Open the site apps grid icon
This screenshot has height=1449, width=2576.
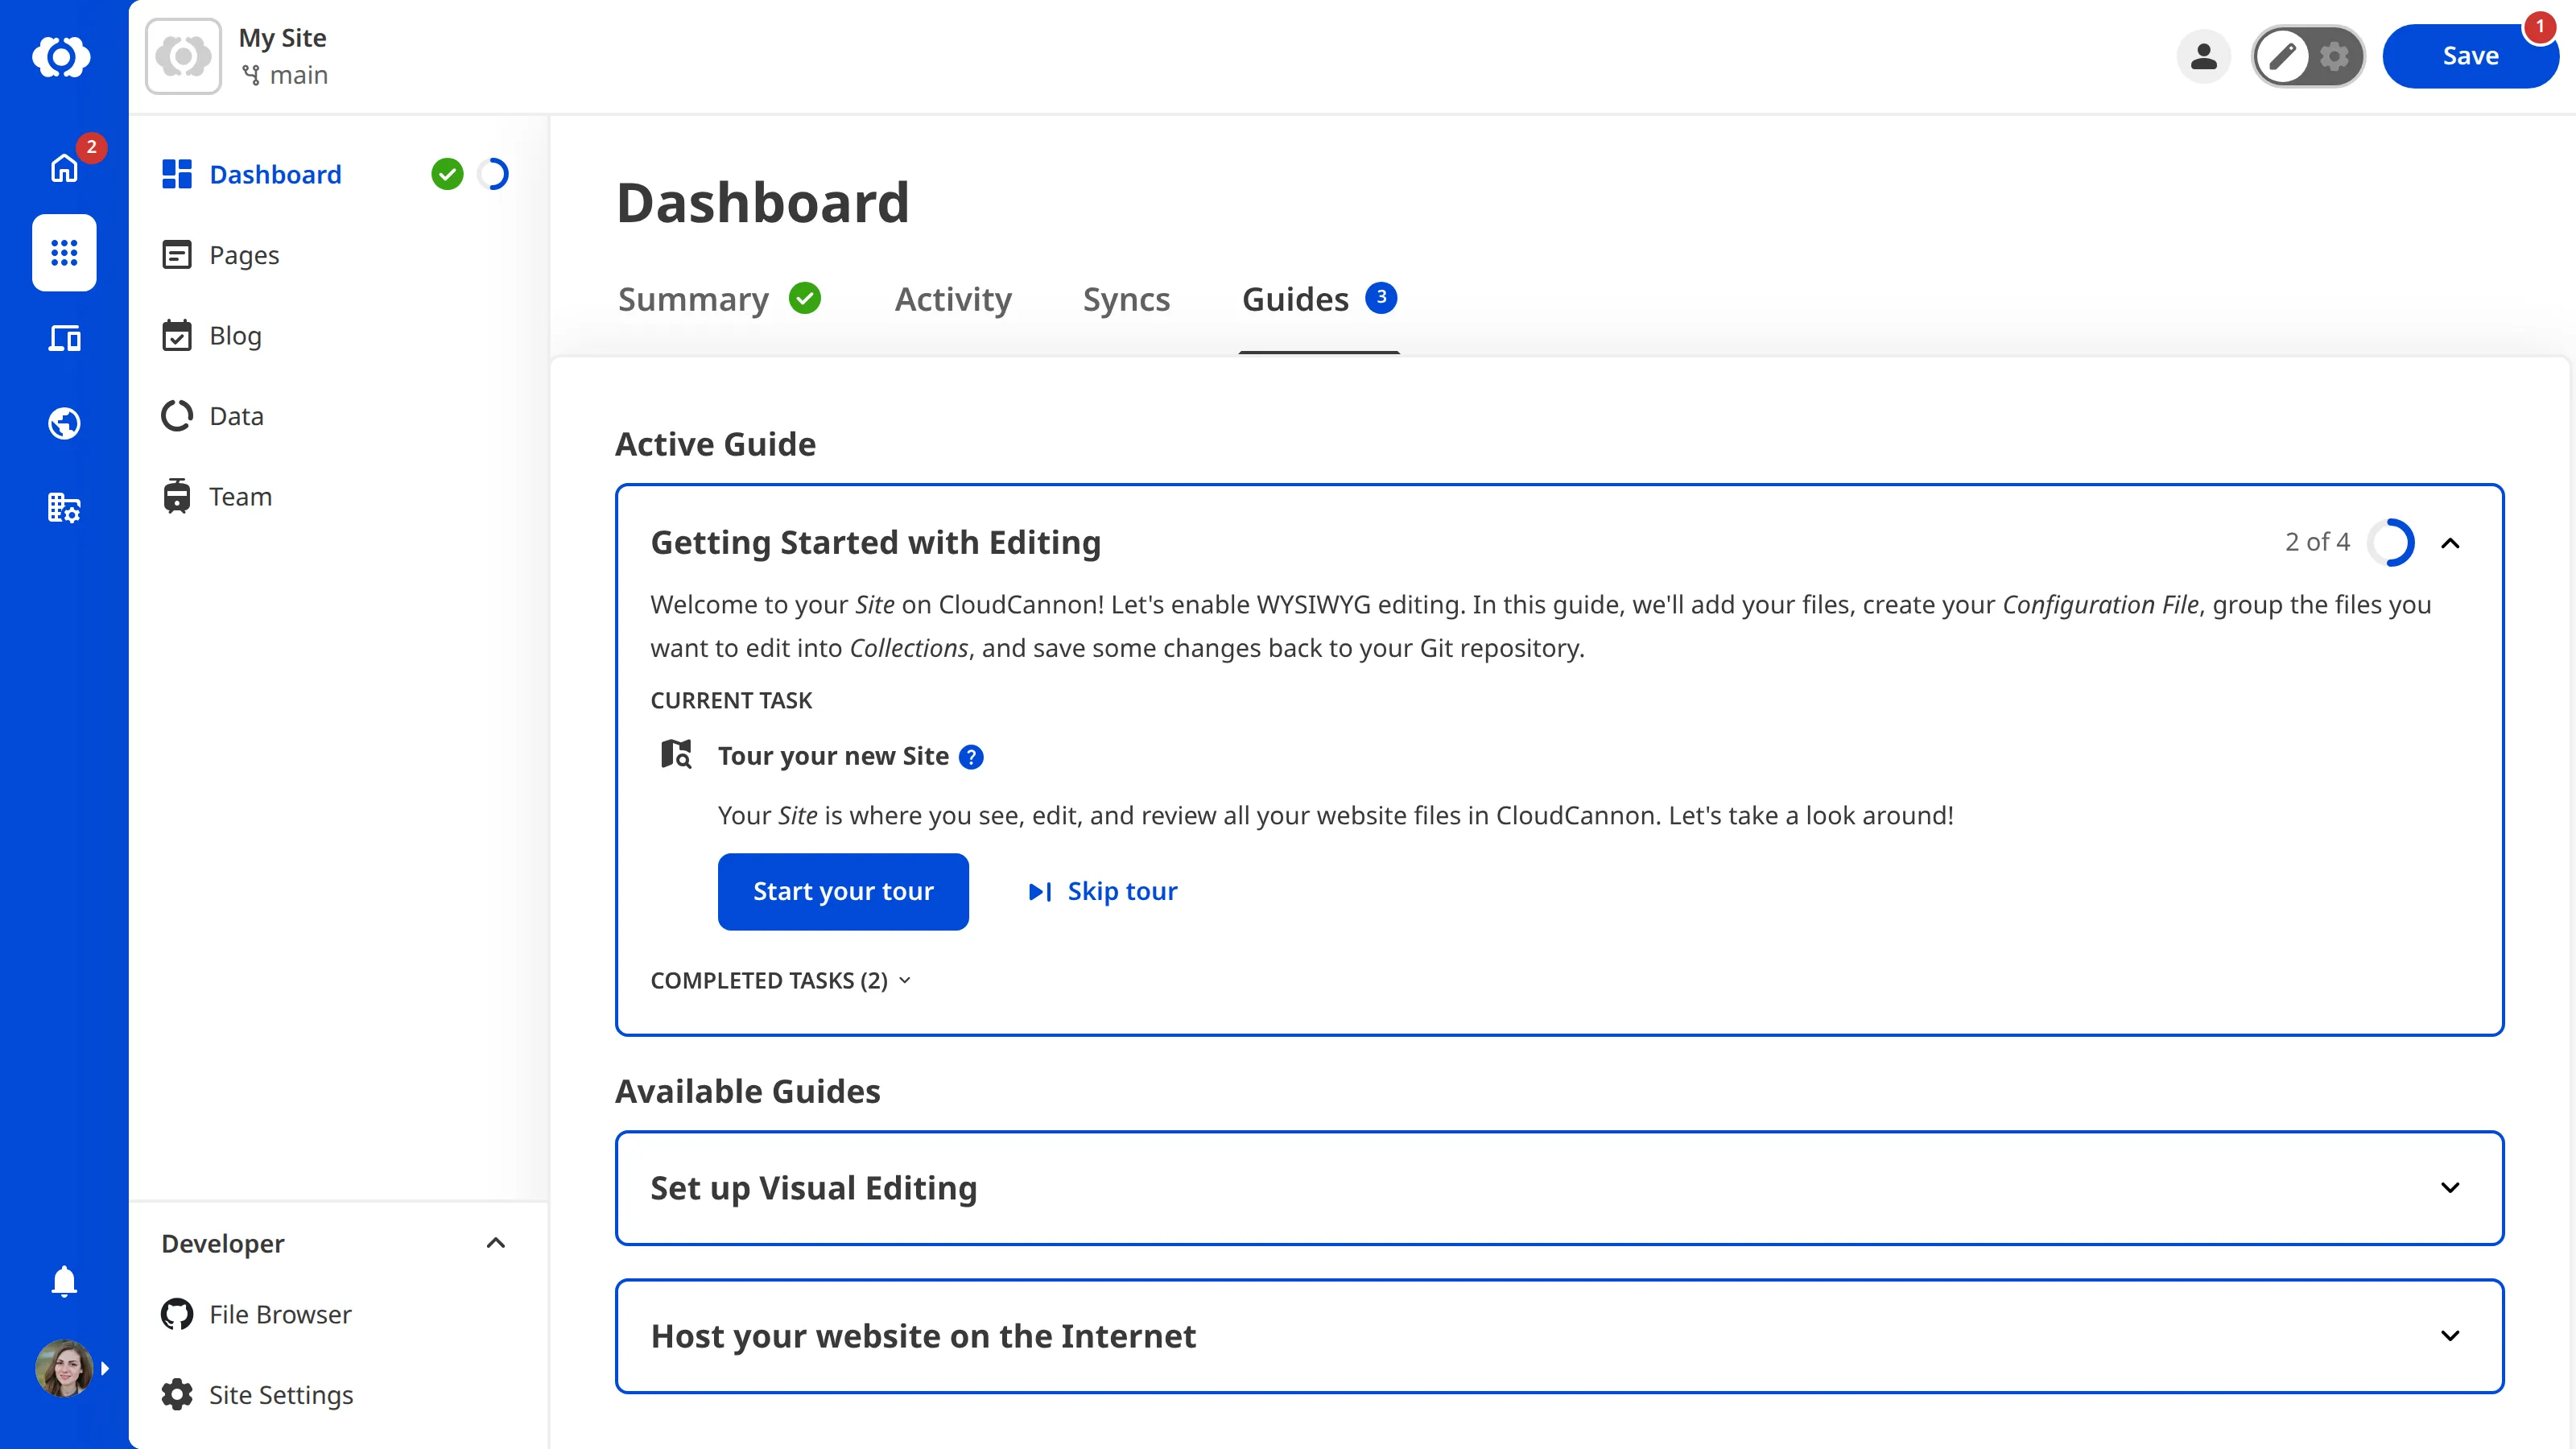click(x=64, y=253)
